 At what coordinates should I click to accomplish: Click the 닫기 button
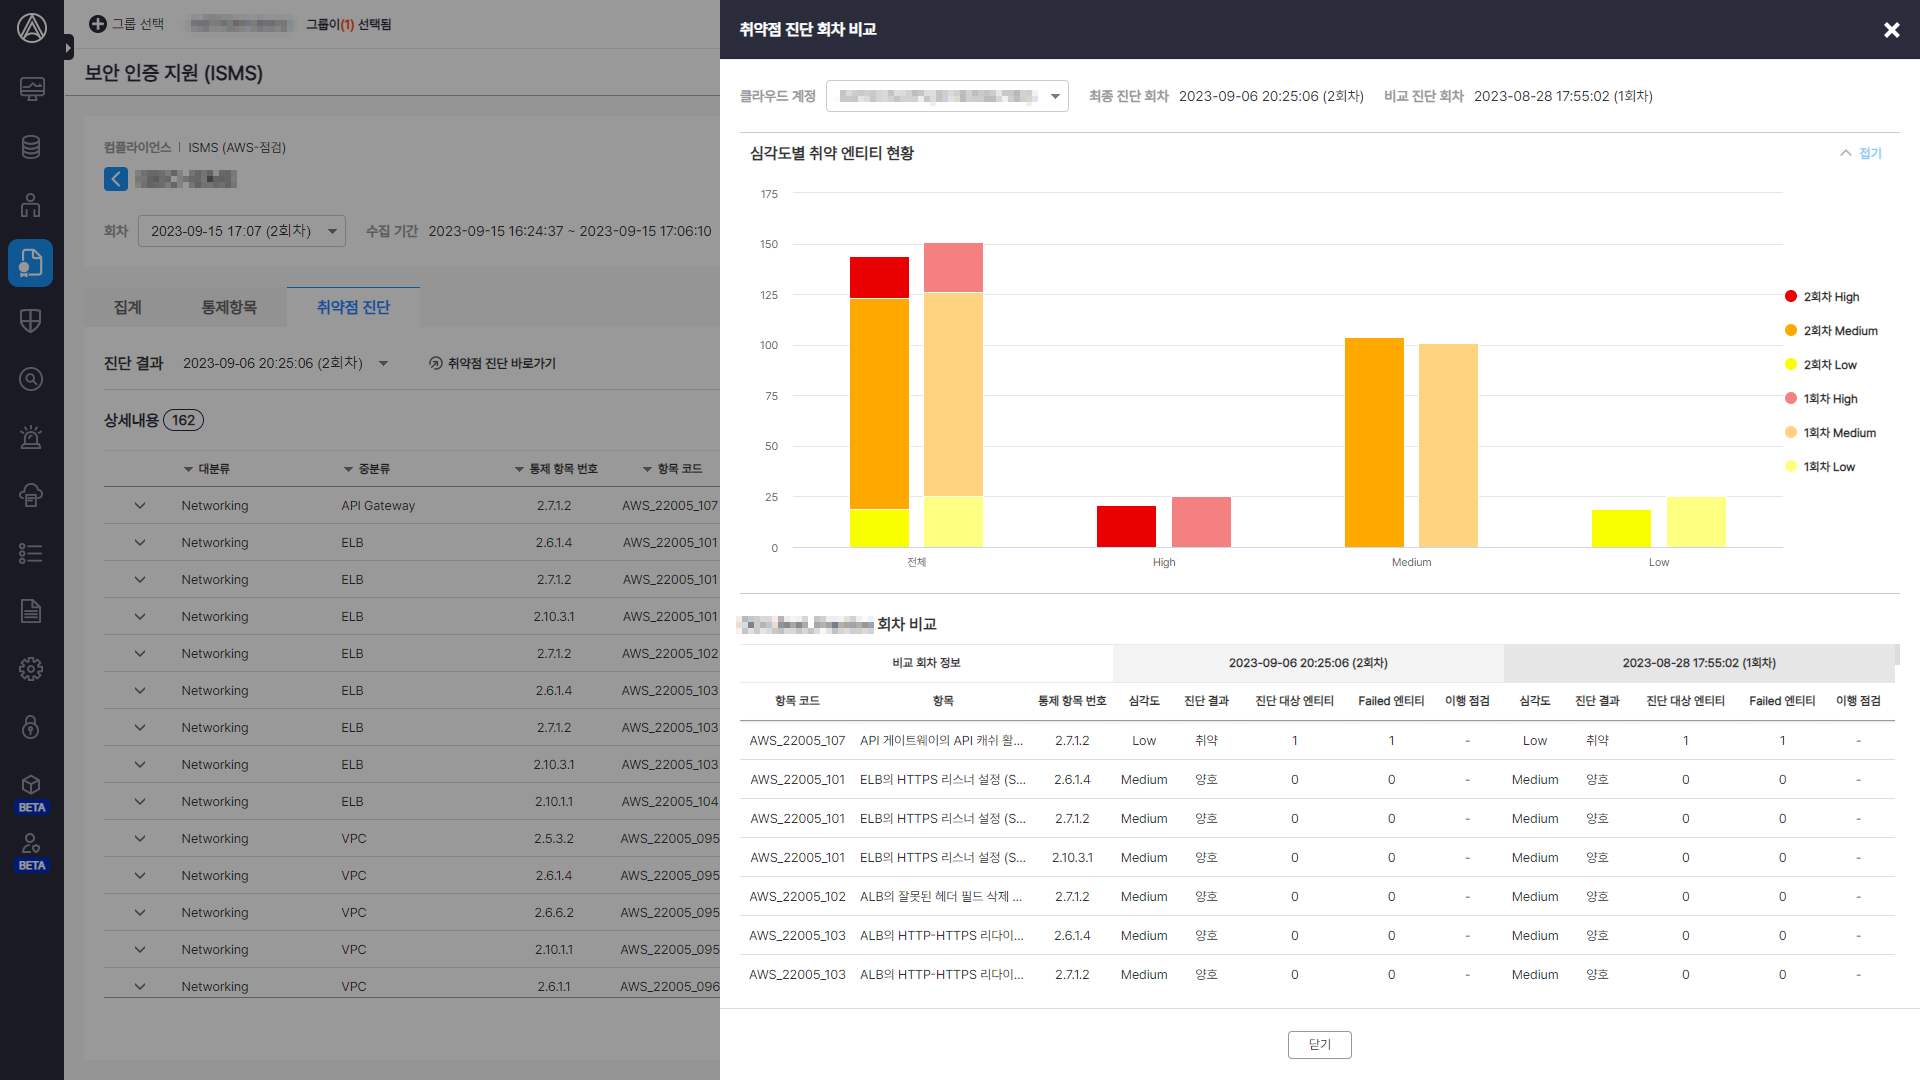click(x=1319, y=1044)
